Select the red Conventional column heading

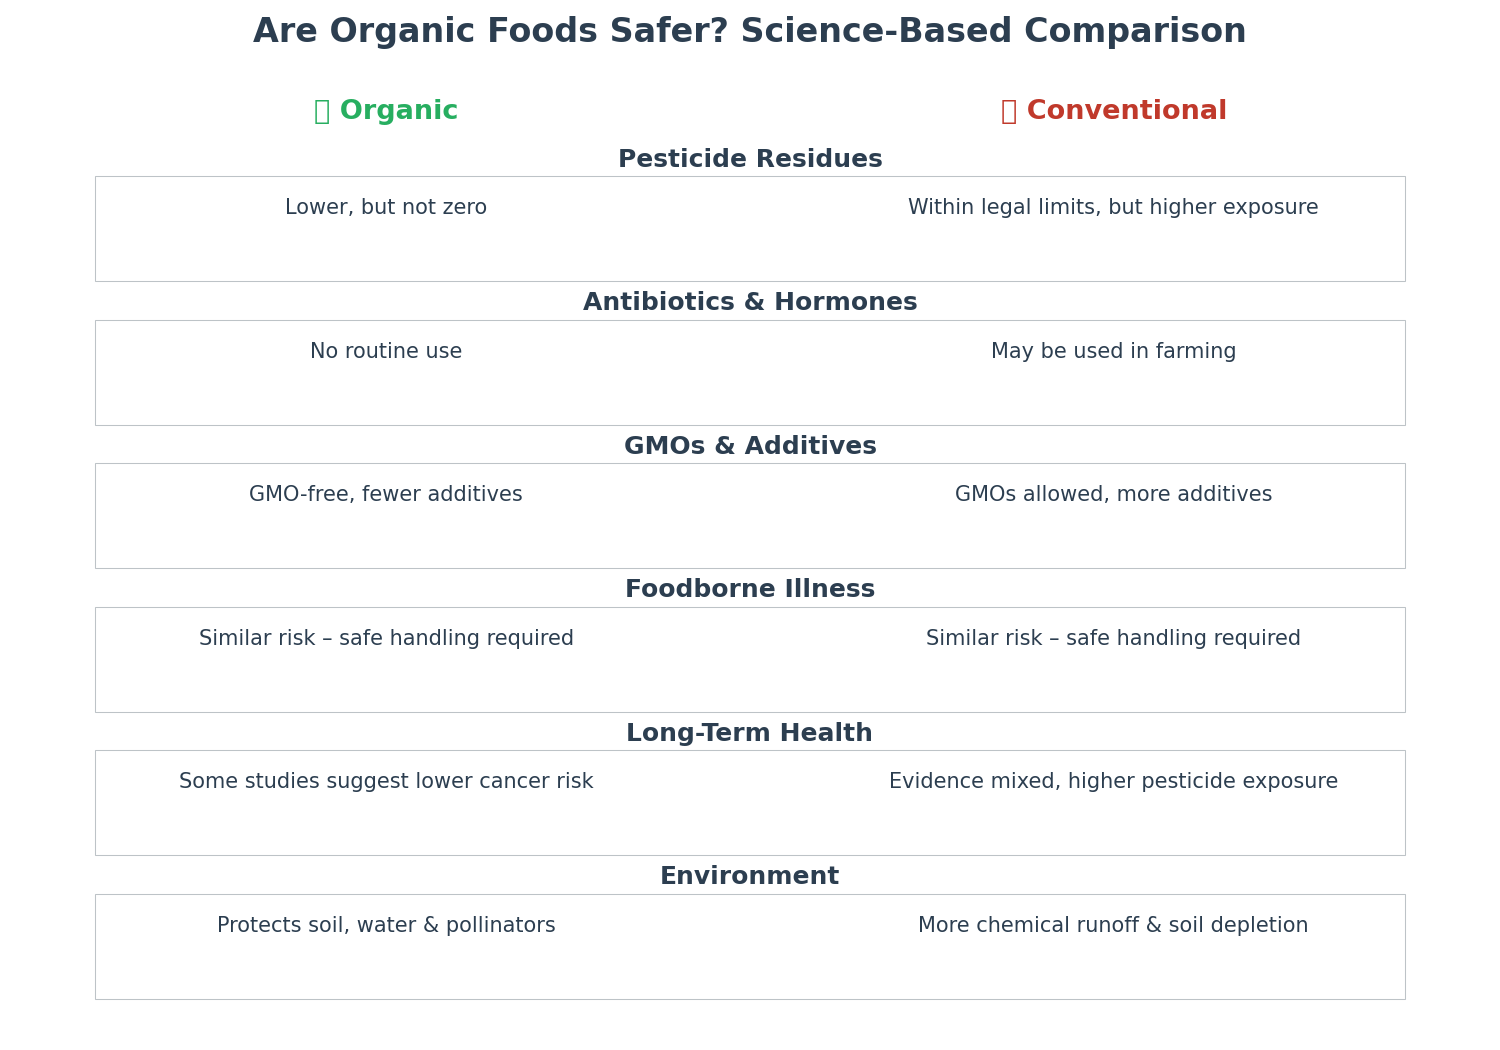tap(1126, 112)
